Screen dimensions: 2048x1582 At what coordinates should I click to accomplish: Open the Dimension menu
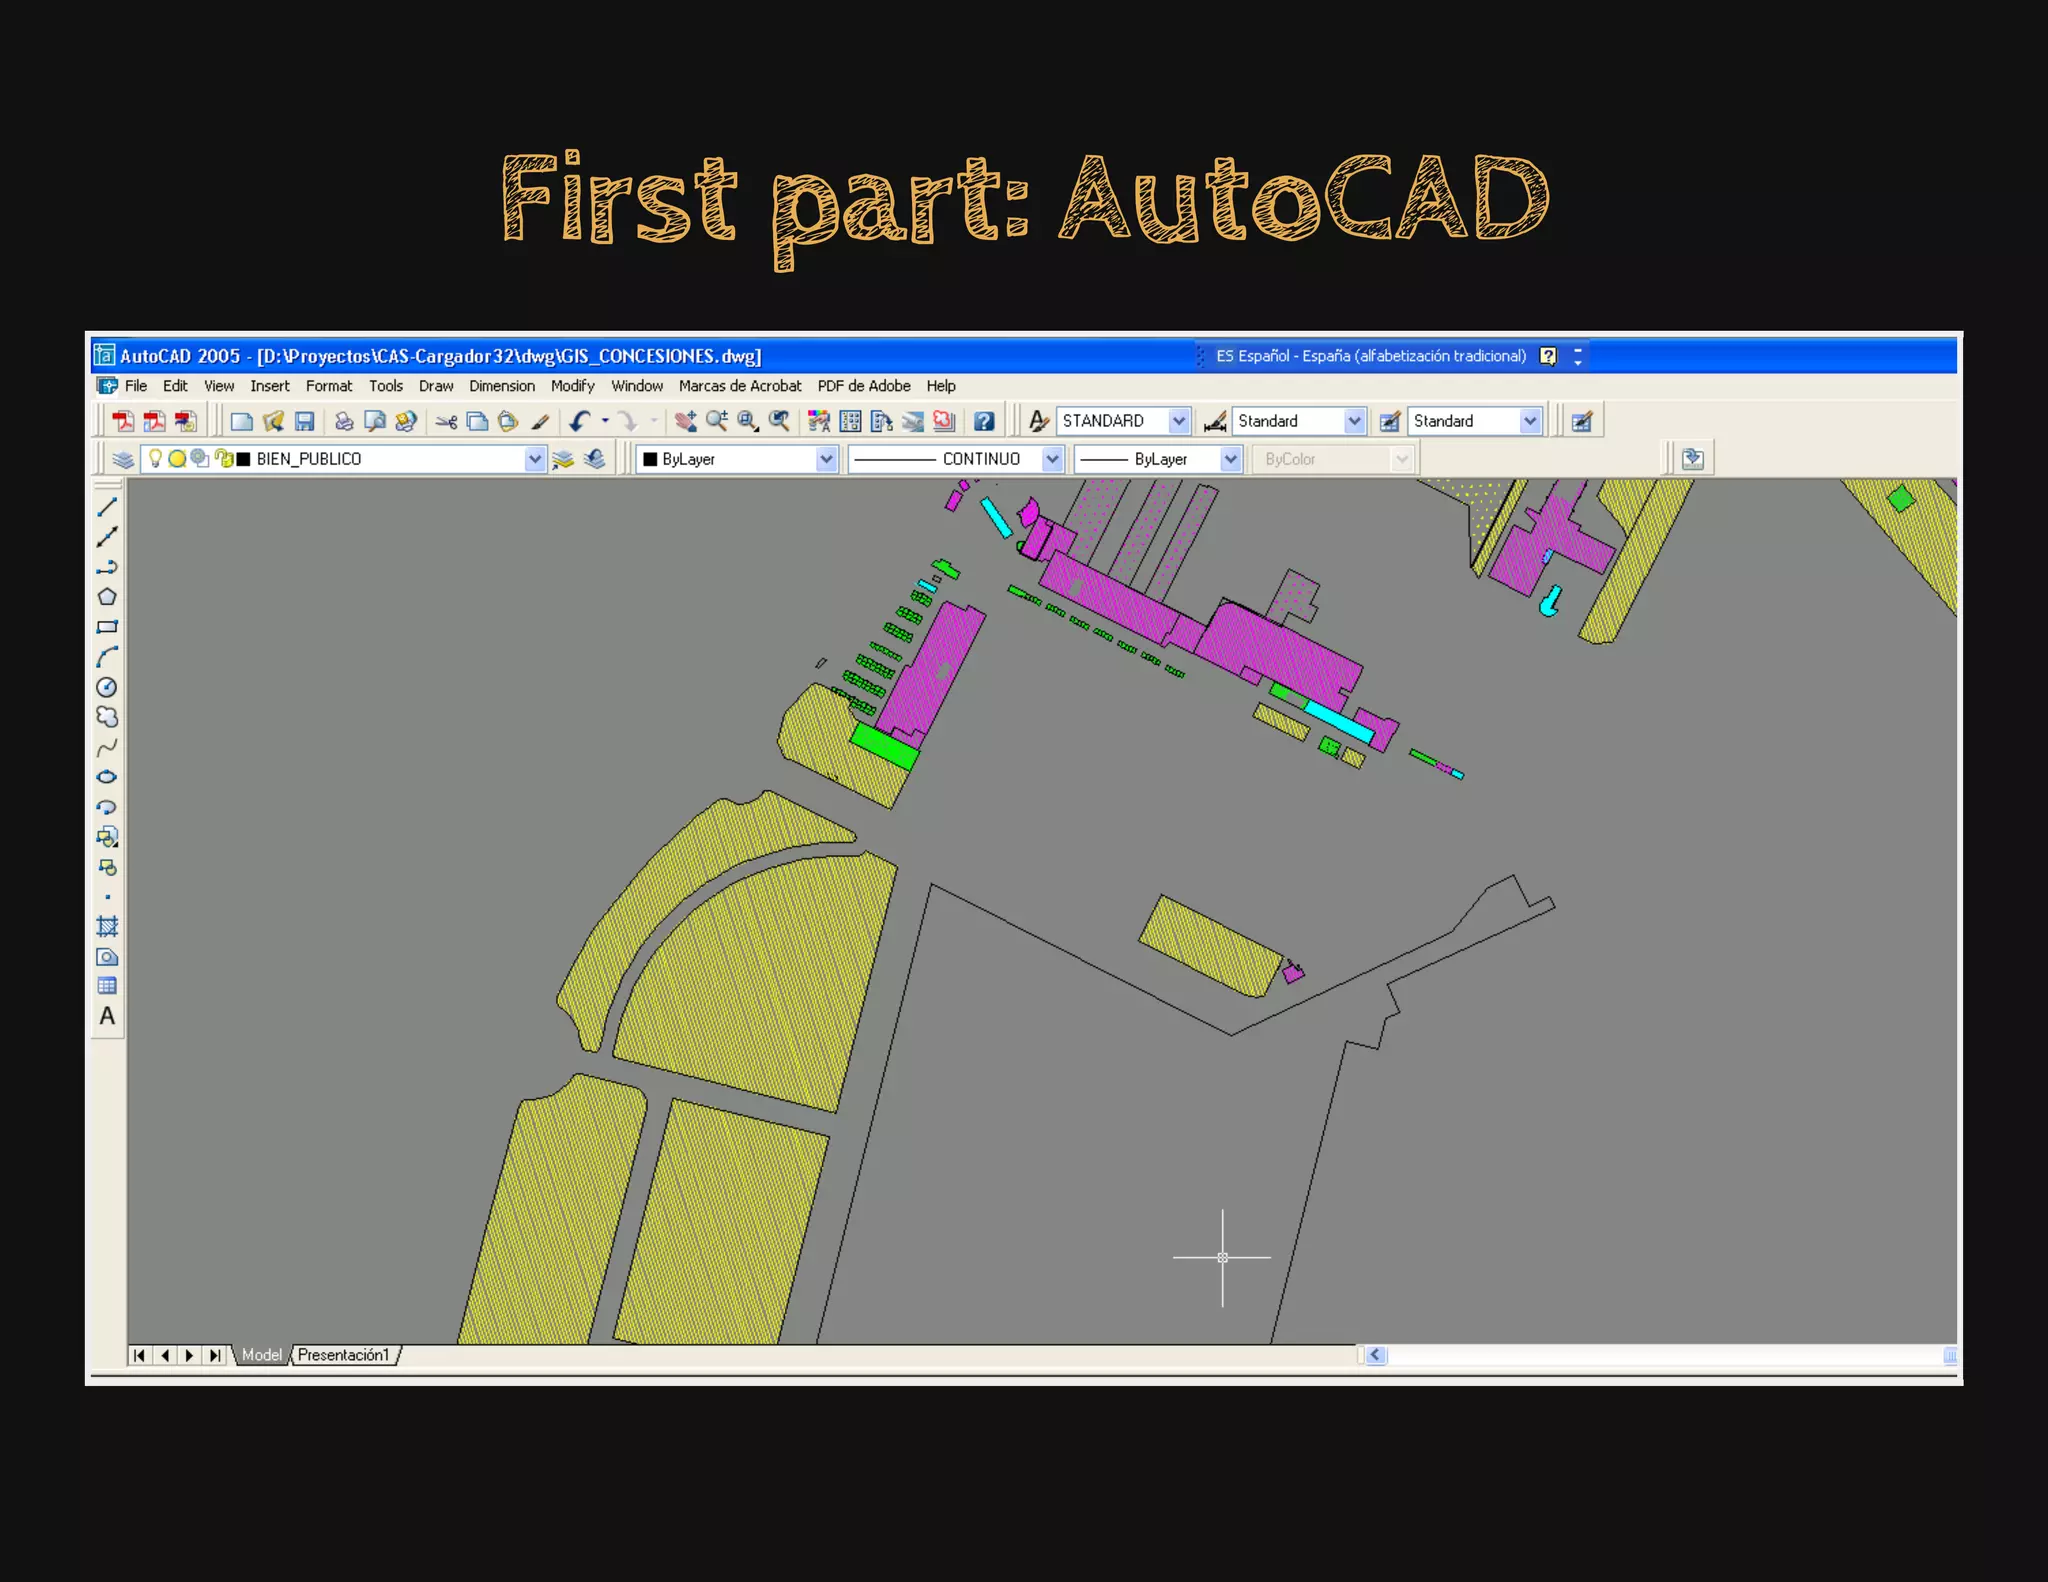point(502,386)
